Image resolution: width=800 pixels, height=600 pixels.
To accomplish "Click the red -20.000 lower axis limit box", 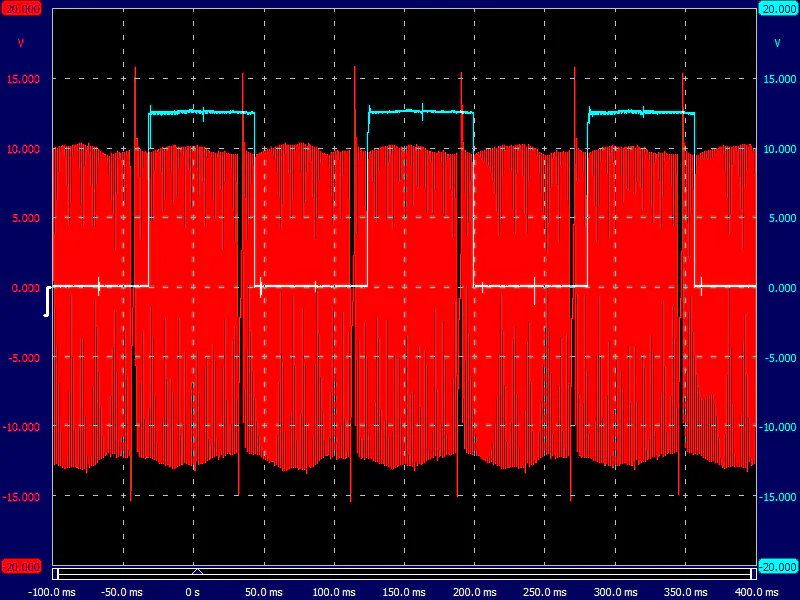I will (23, 566).
